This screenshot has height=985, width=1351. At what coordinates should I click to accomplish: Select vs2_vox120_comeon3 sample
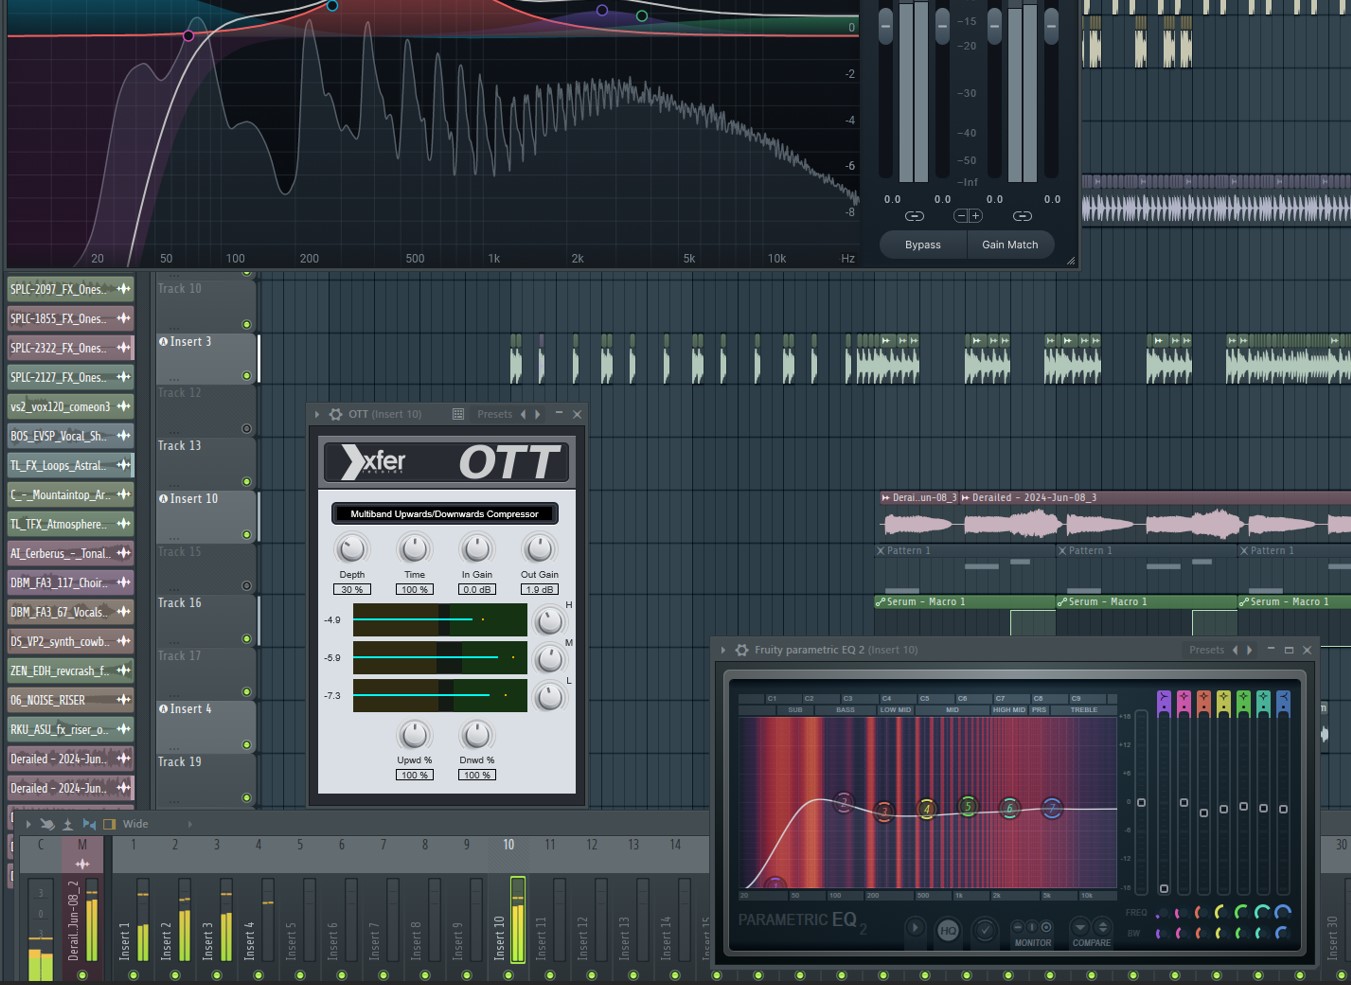[70, 407]
